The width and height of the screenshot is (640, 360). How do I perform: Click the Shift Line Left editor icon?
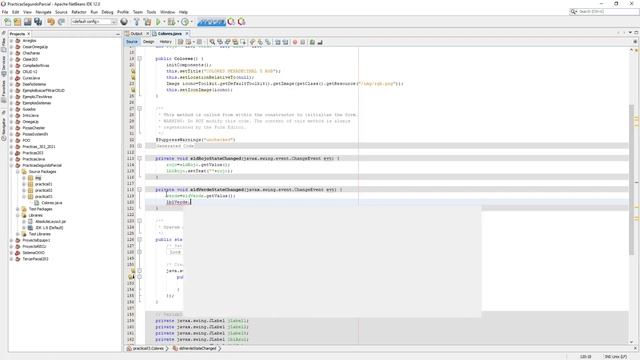click(x=278, y=42)
